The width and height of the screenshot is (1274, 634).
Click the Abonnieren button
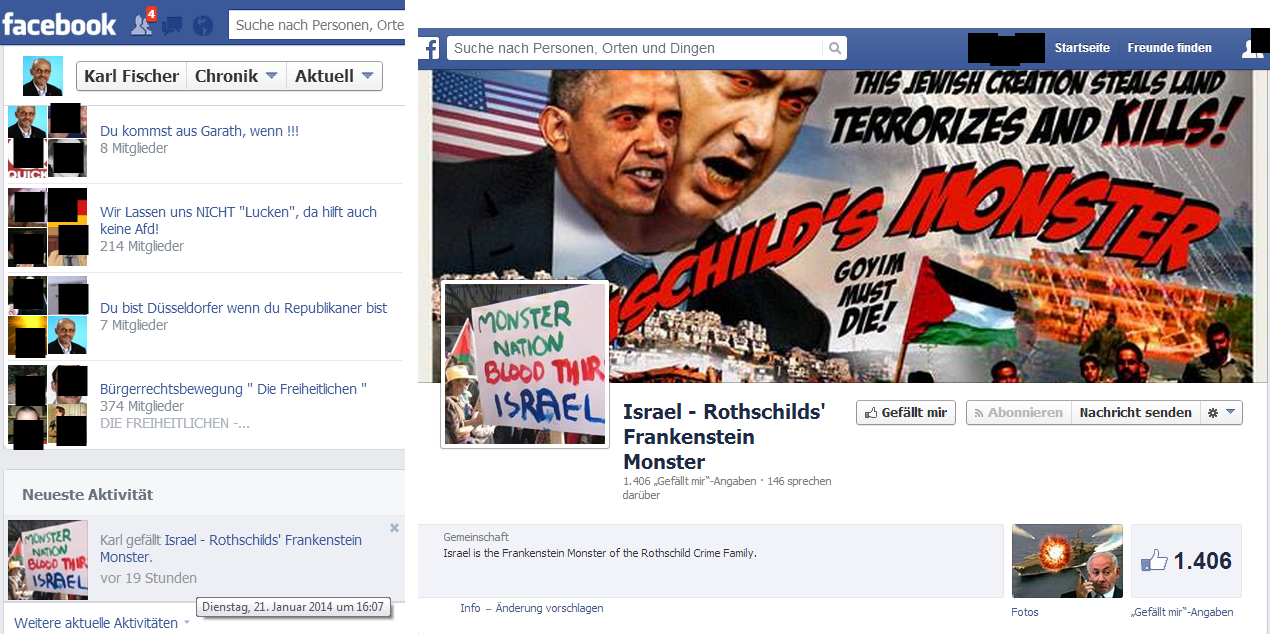tap(1018, 412)
